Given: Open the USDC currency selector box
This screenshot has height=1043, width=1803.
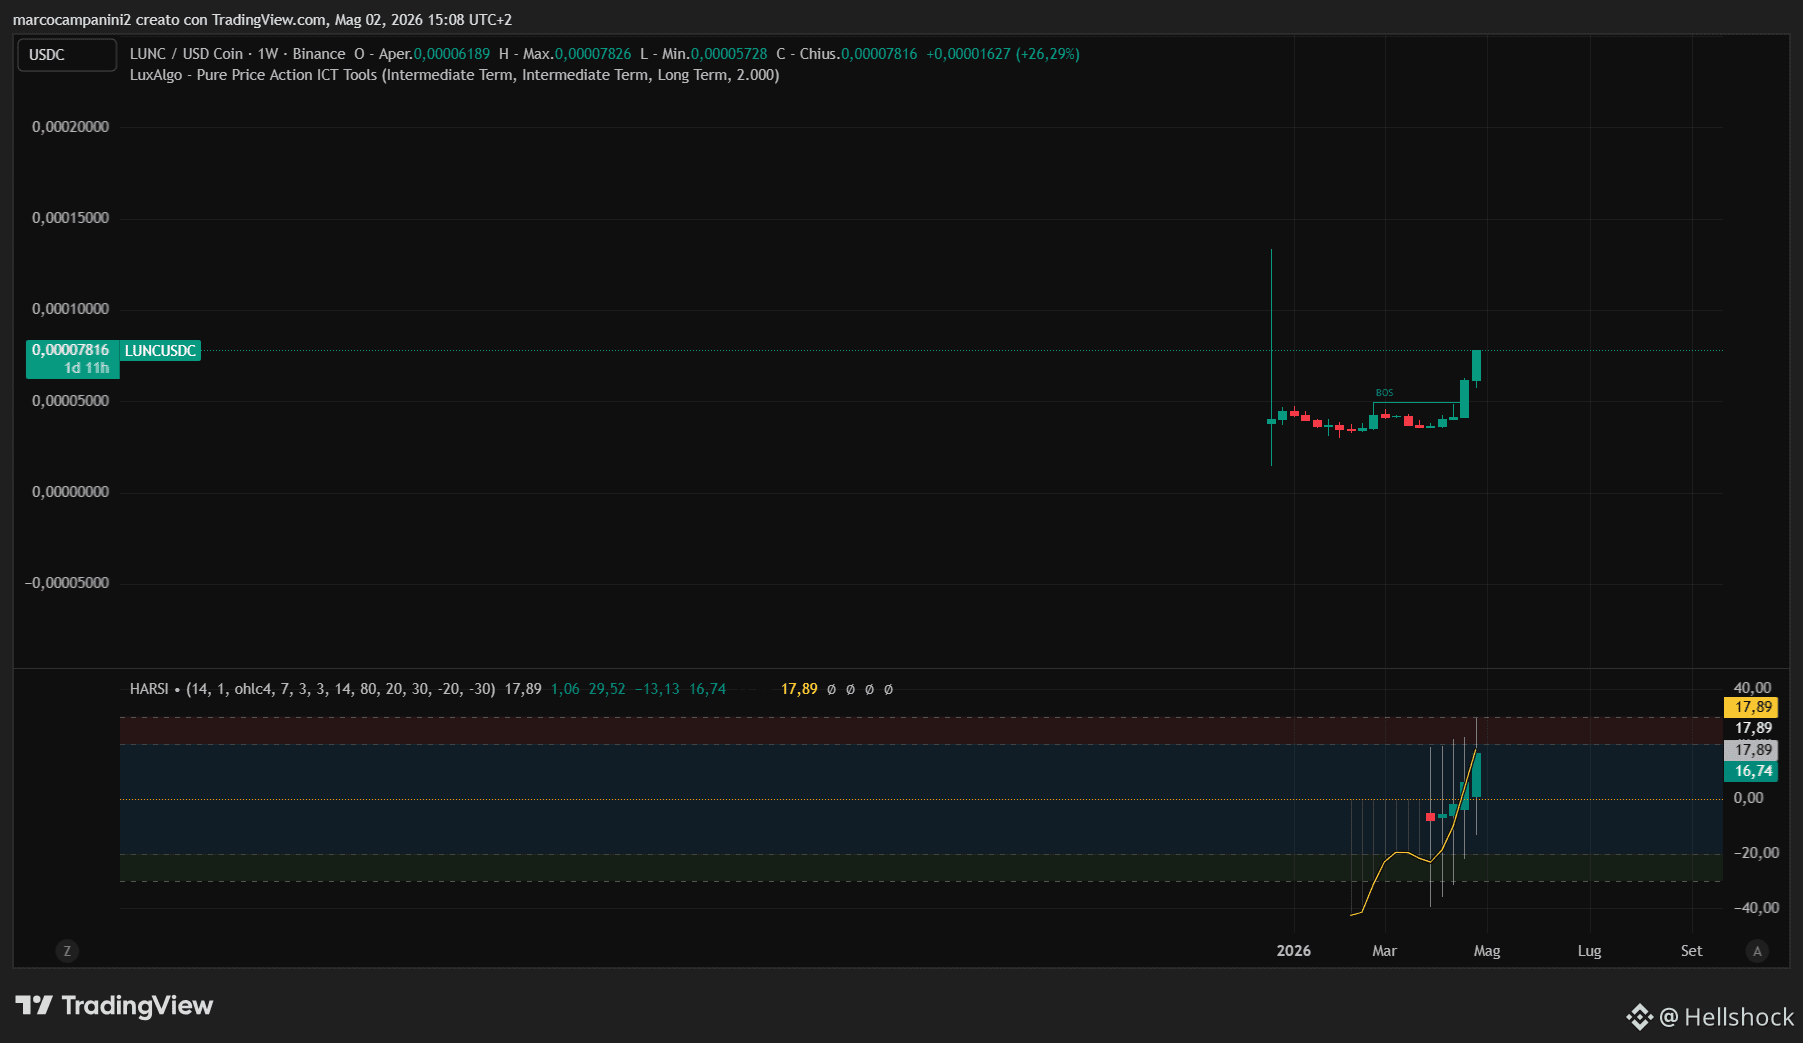Looking at the screenshot, I should point(67,55).
